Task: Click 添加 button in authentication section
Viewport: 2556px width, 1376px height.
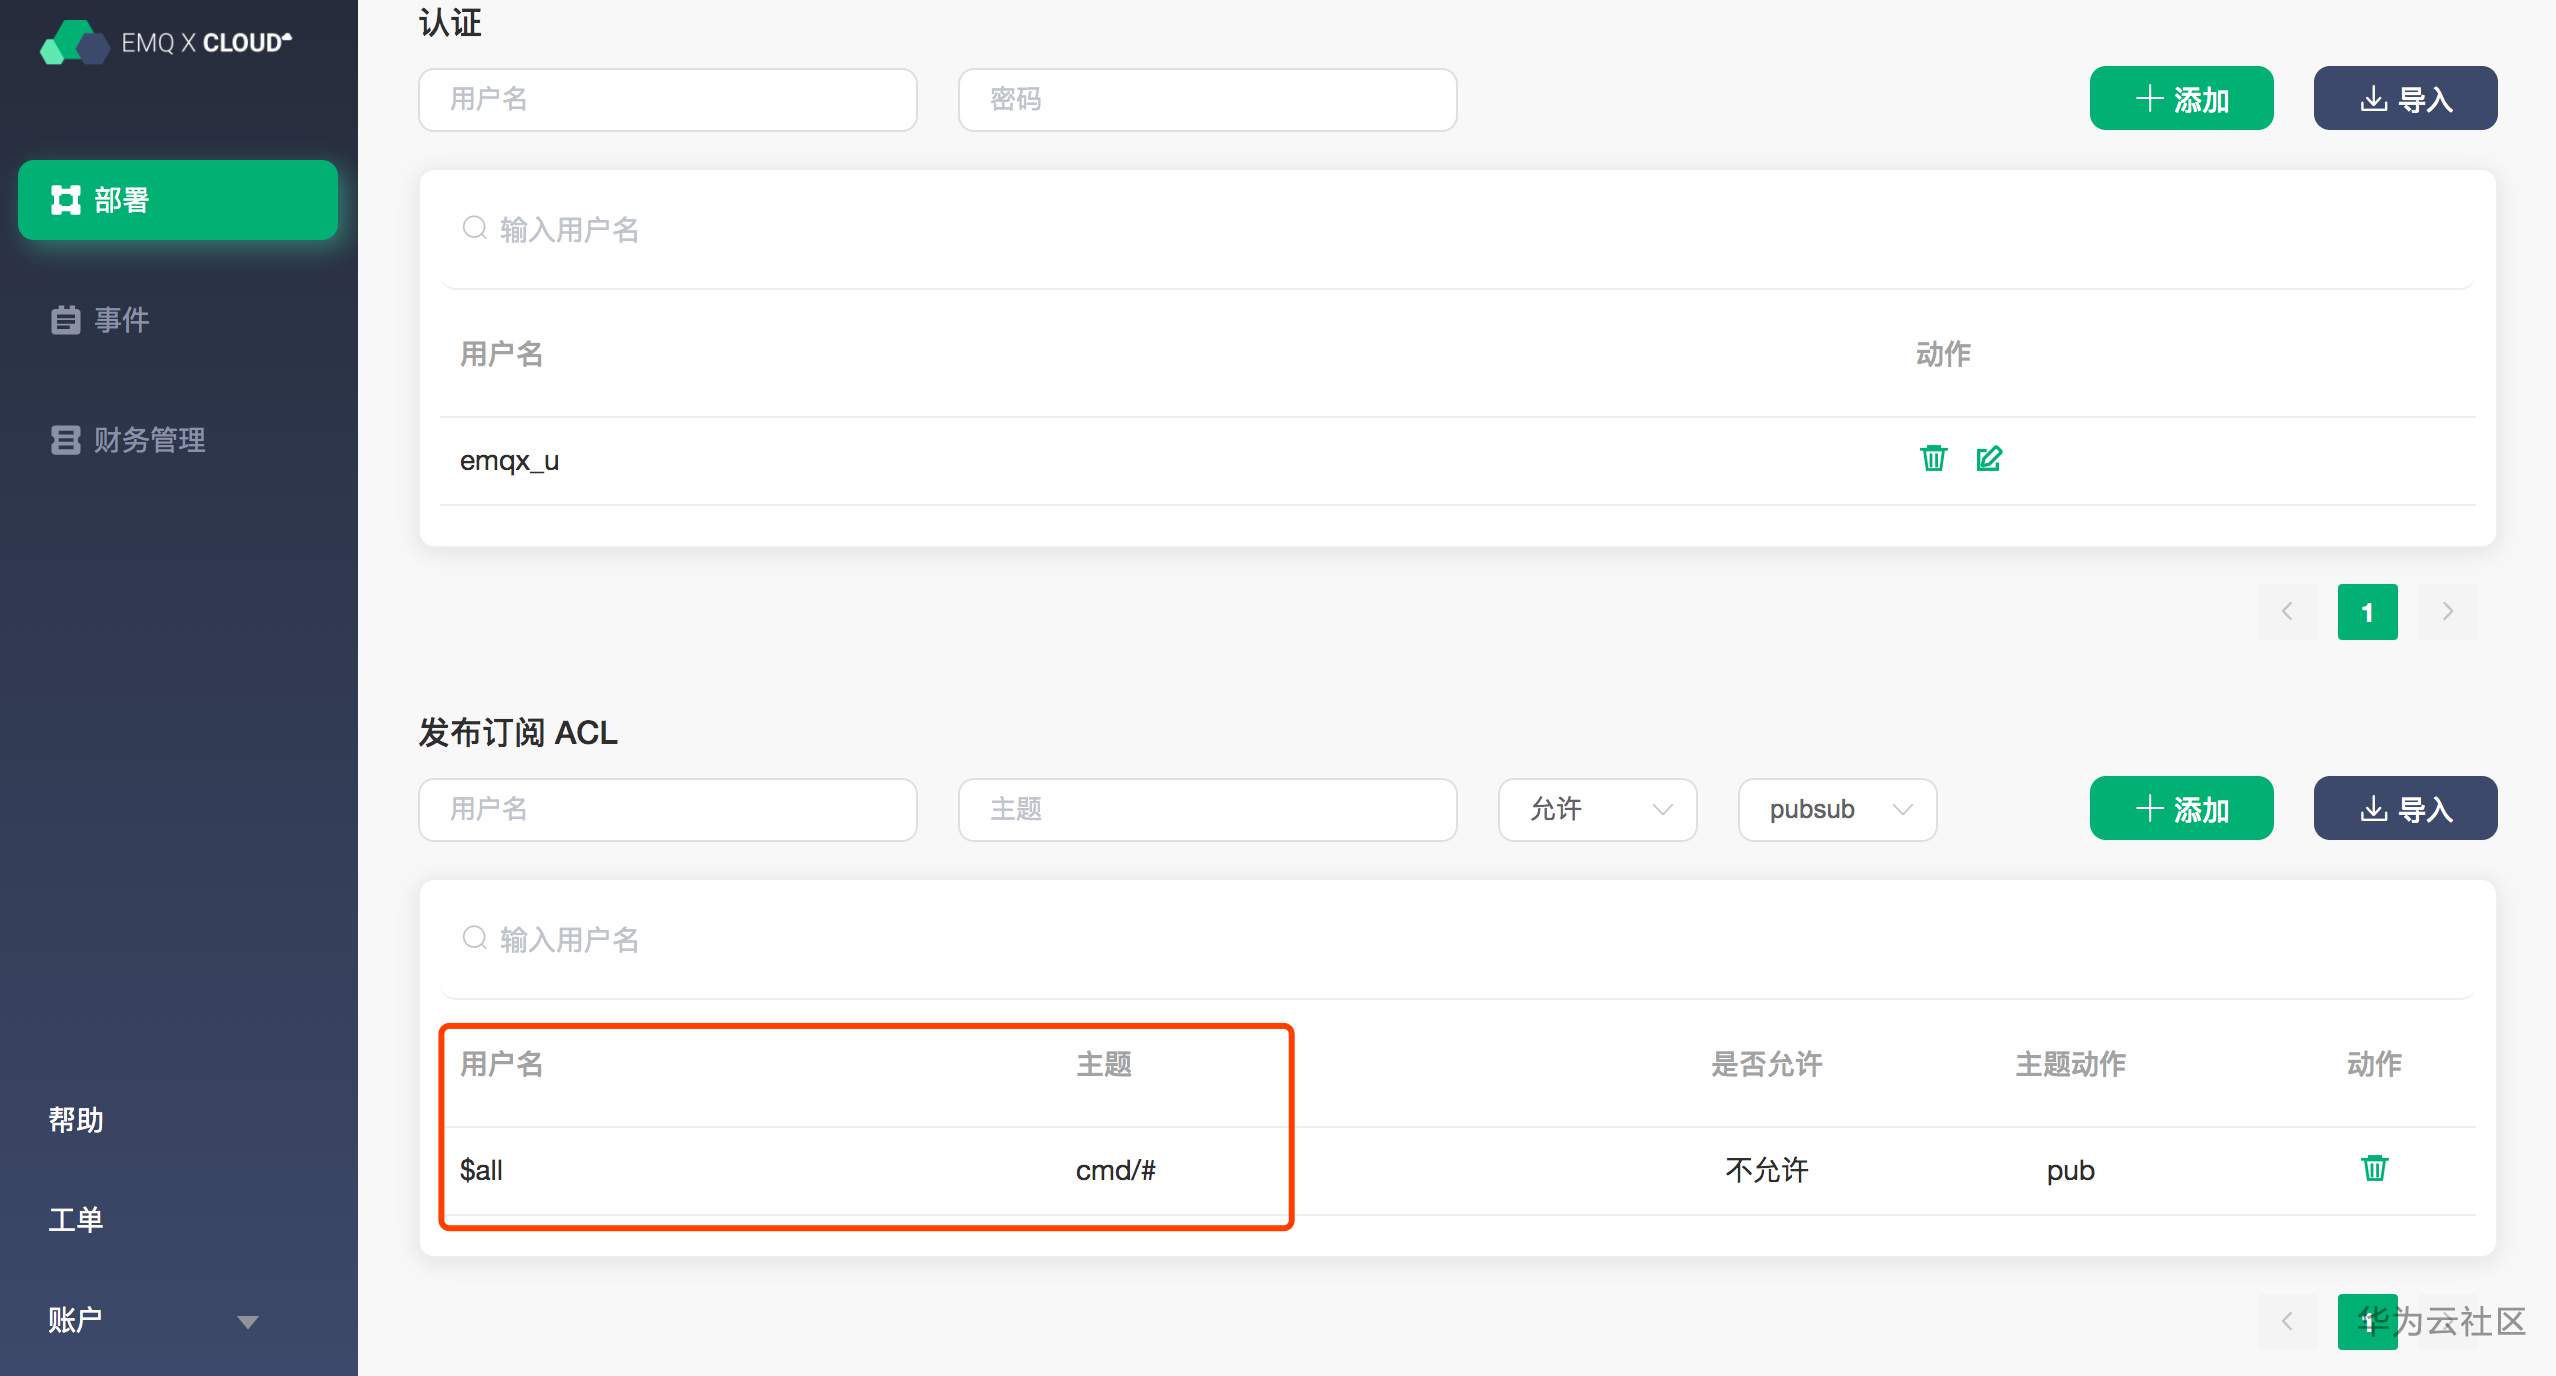Action: 2181,99
